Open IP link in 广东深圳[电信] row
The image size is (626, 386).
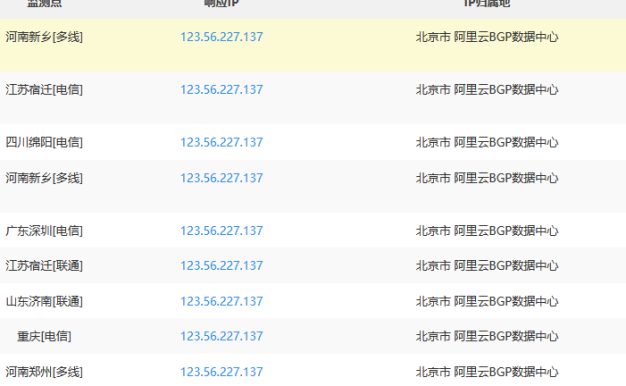(222, 231)
